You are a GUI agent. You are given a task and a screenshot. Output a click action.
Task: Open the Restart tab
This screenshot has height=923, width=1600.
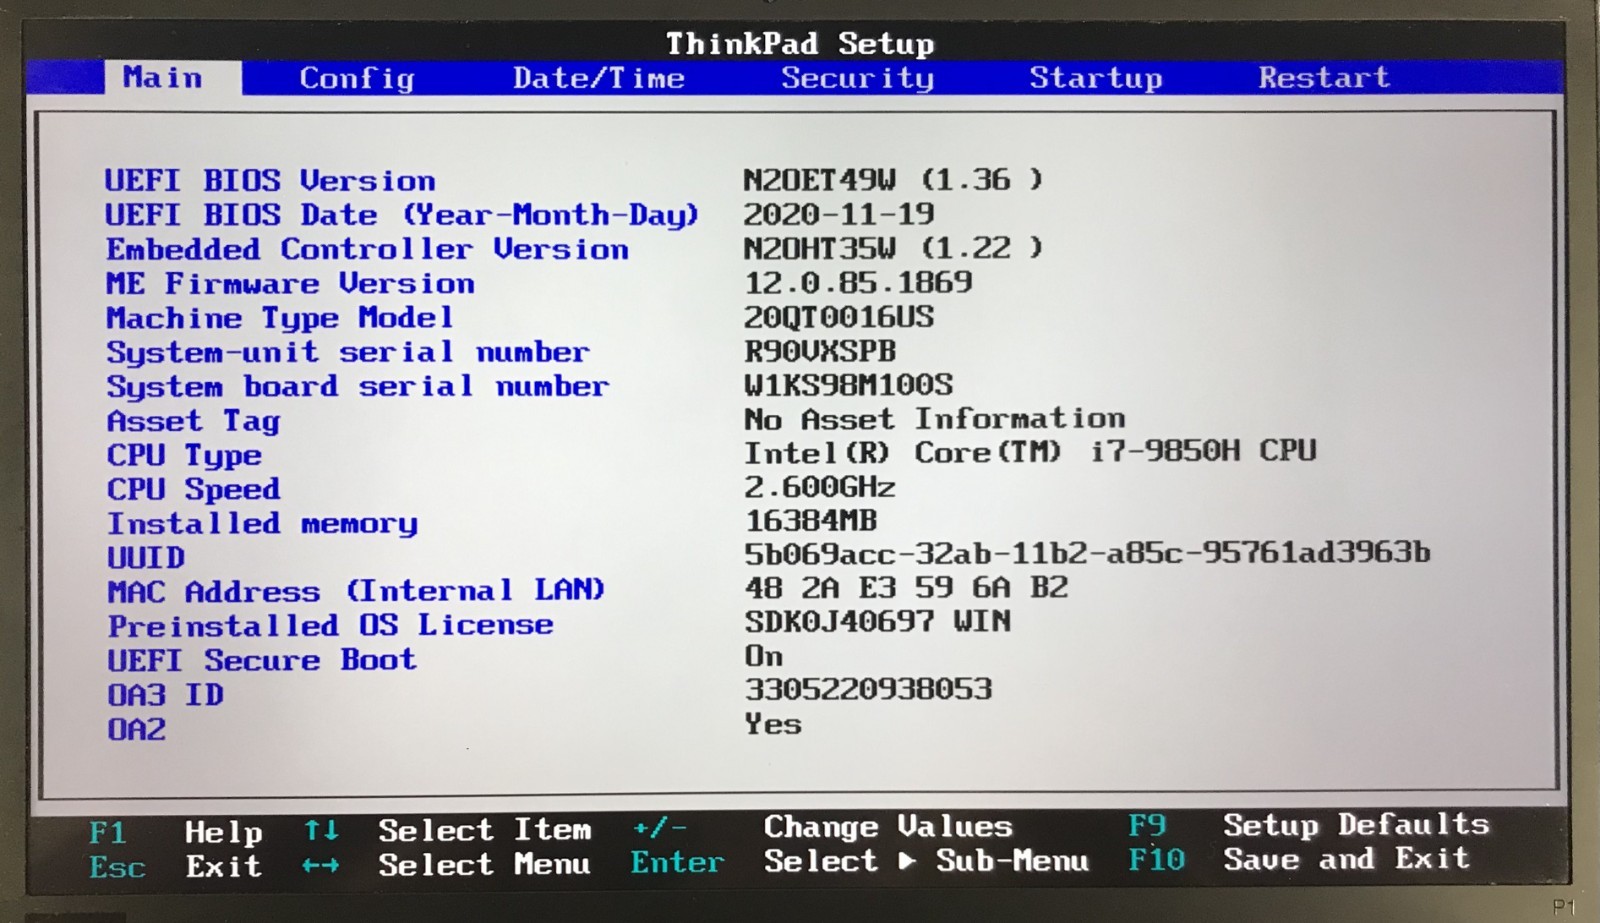[x=1324, y=77]
